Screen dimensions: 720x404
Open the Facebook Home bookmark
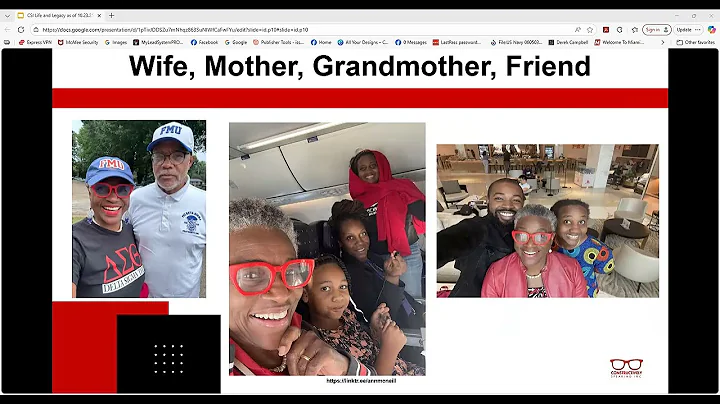pyautogui.click(x=321, y=42)
